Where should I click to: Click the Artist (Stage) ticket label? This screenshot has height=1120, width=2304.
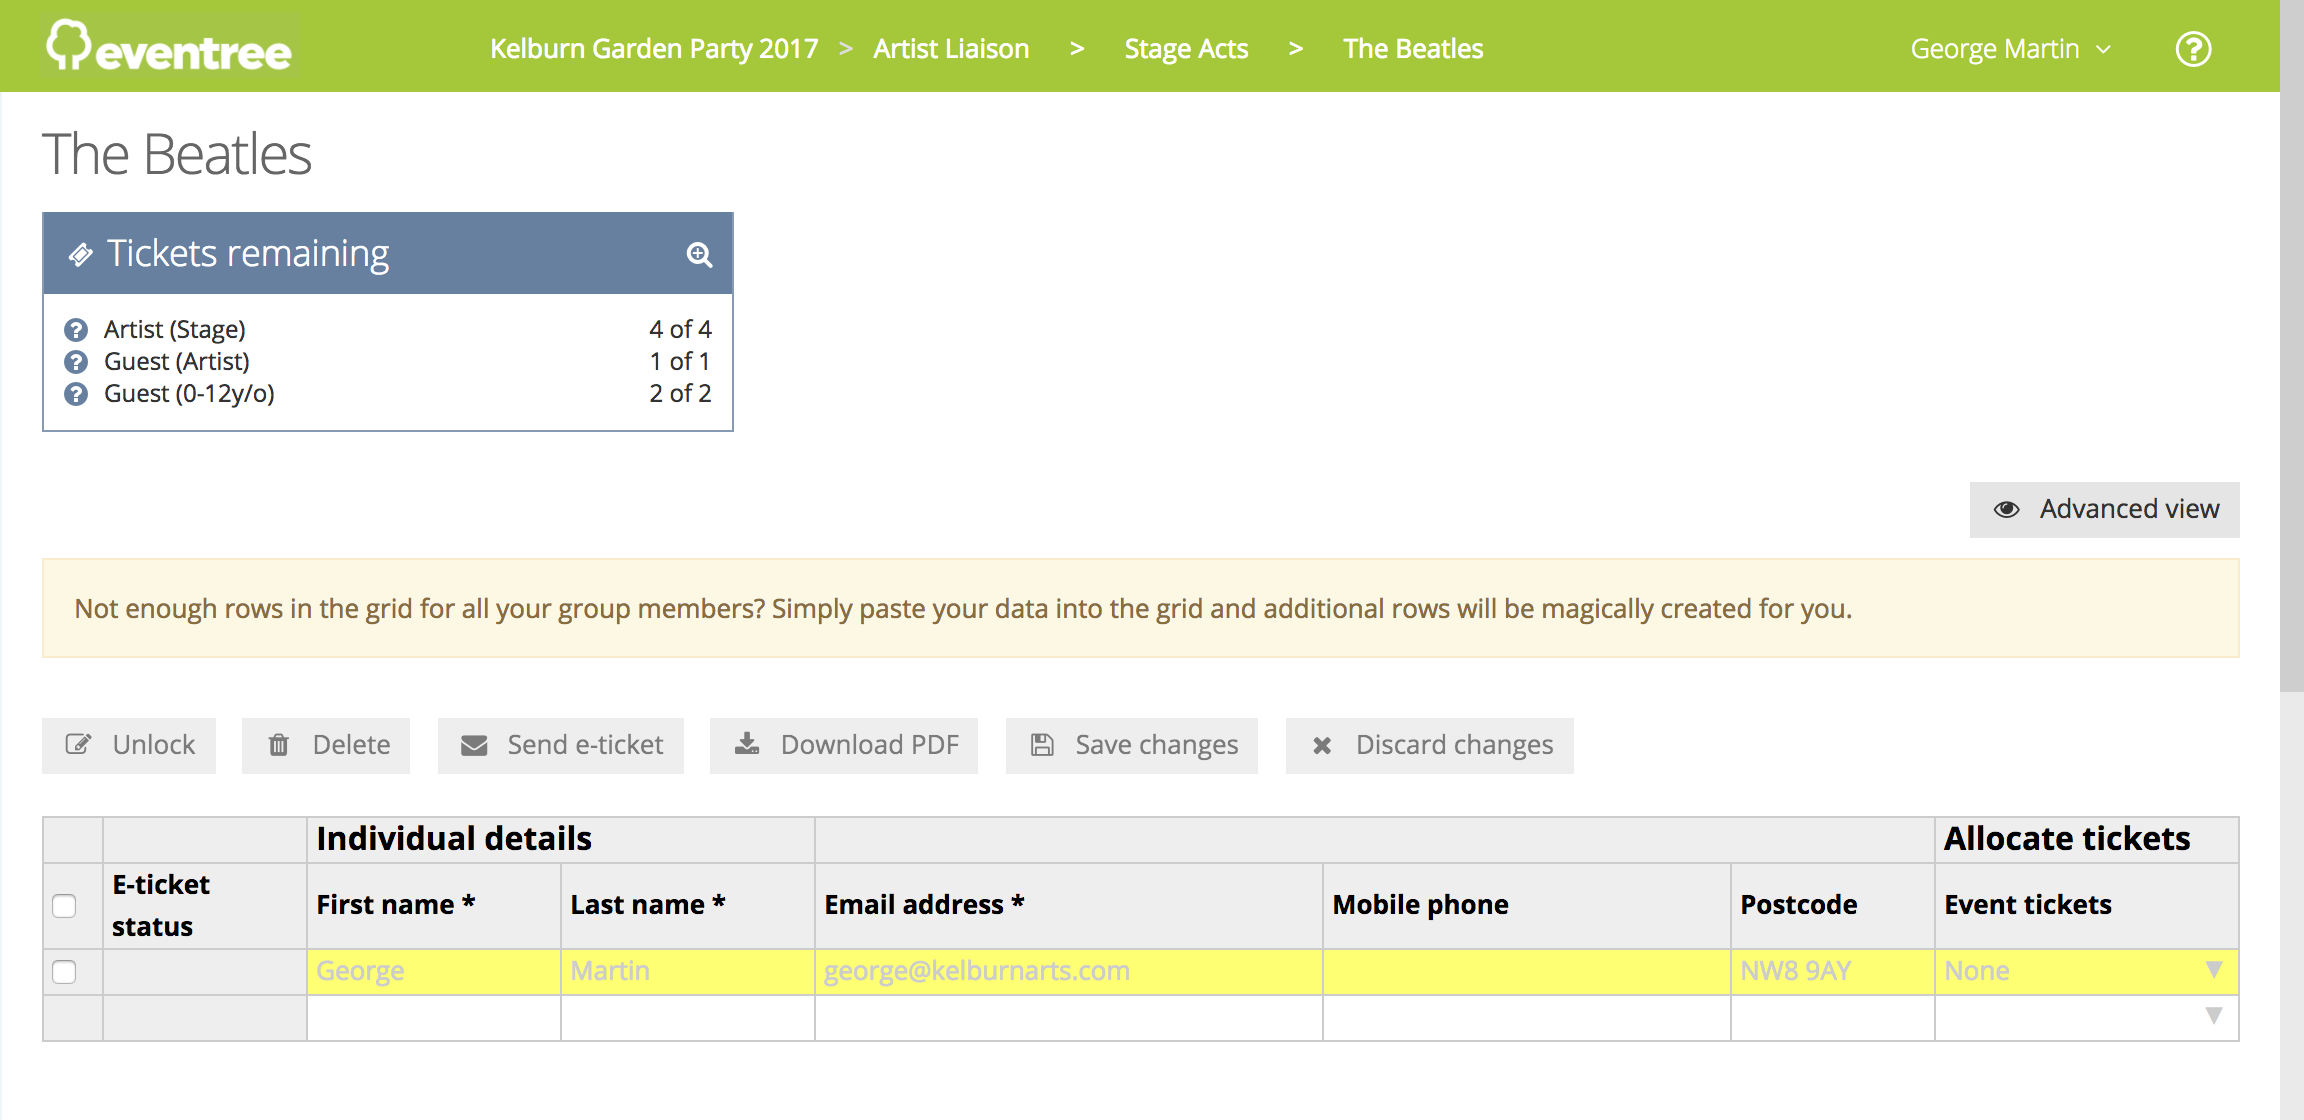[x=175, y=330]
